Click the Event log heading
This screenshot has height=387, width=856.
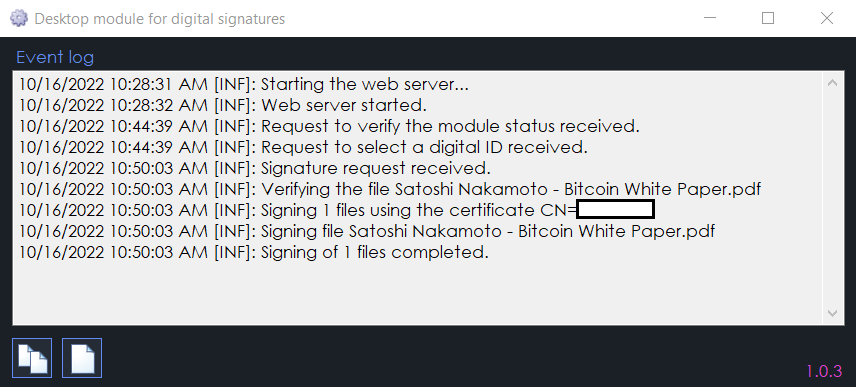click(x=55, y=57)
